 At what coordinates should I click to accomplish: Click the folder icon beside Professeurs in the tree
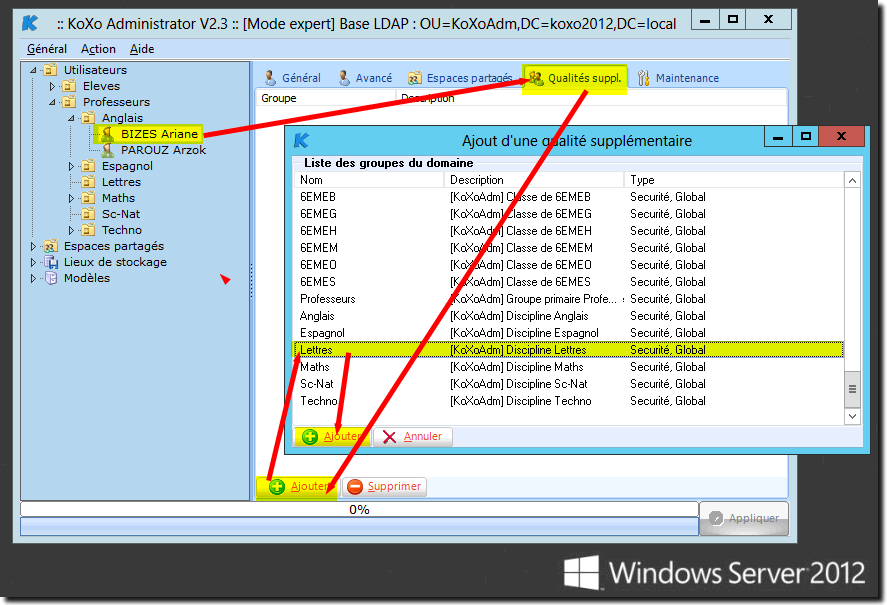click(70, 102)
